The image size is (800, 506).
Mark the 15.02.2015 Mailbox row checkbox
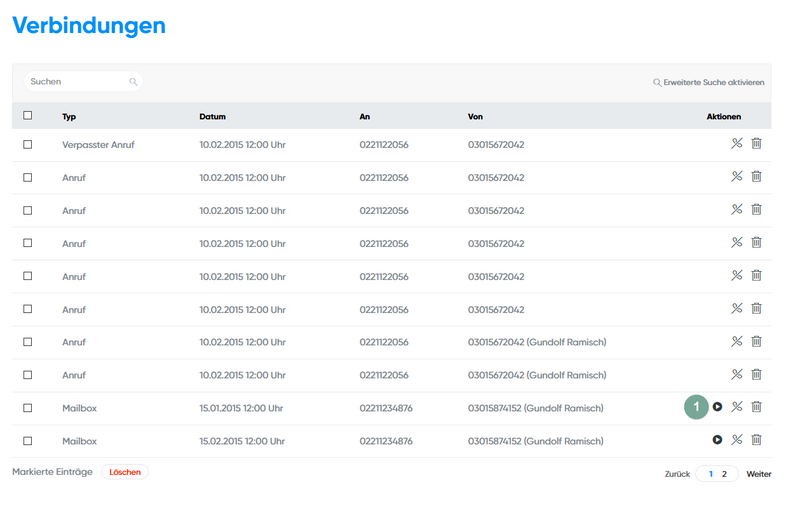coord(28,441)
